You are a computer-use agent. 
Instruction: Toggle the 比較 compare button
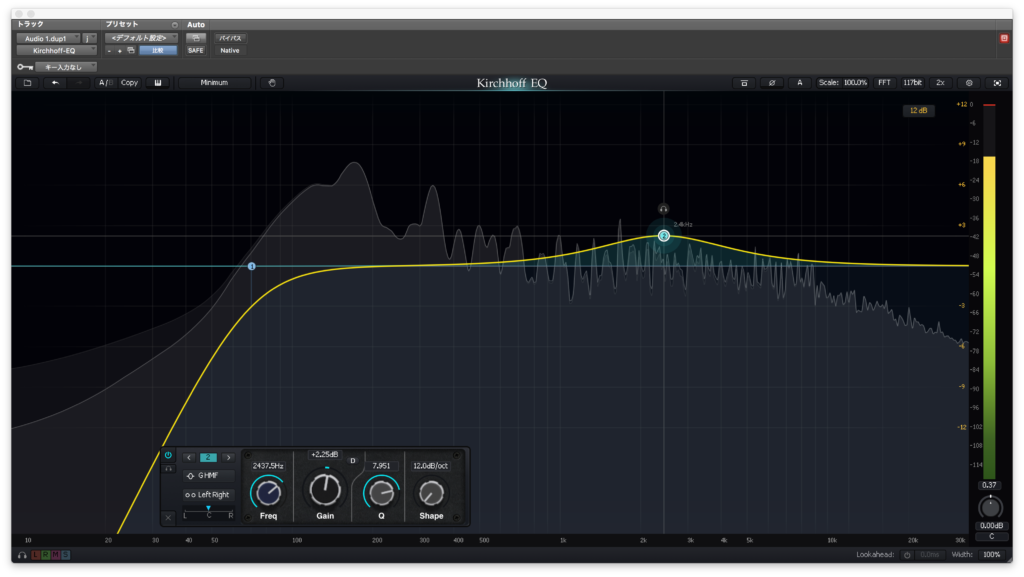pos(158,50)
